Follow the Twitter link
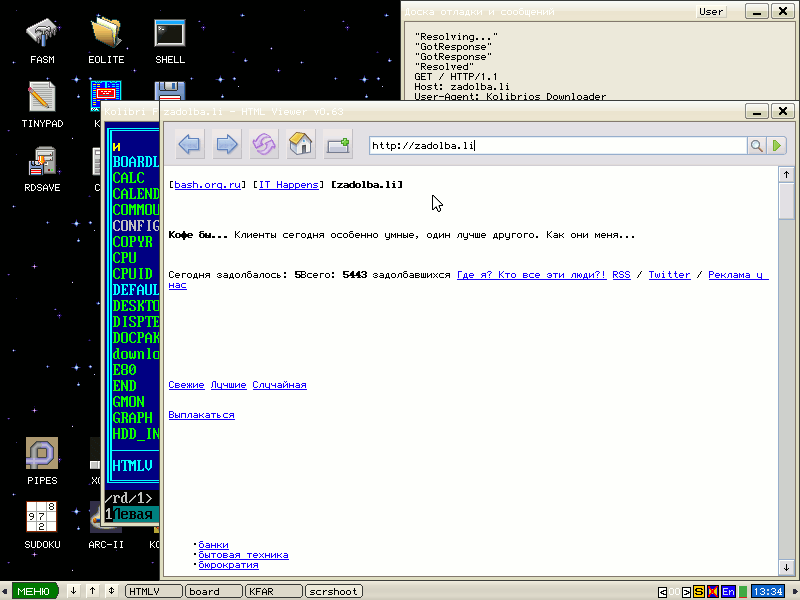The width and height of the screenshot is (800, 600). click(669, 274)
